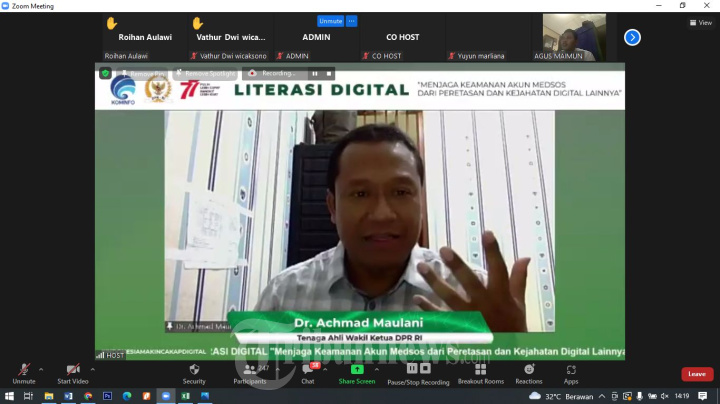Click the taskbar clock 14:19

click(682, 396)
